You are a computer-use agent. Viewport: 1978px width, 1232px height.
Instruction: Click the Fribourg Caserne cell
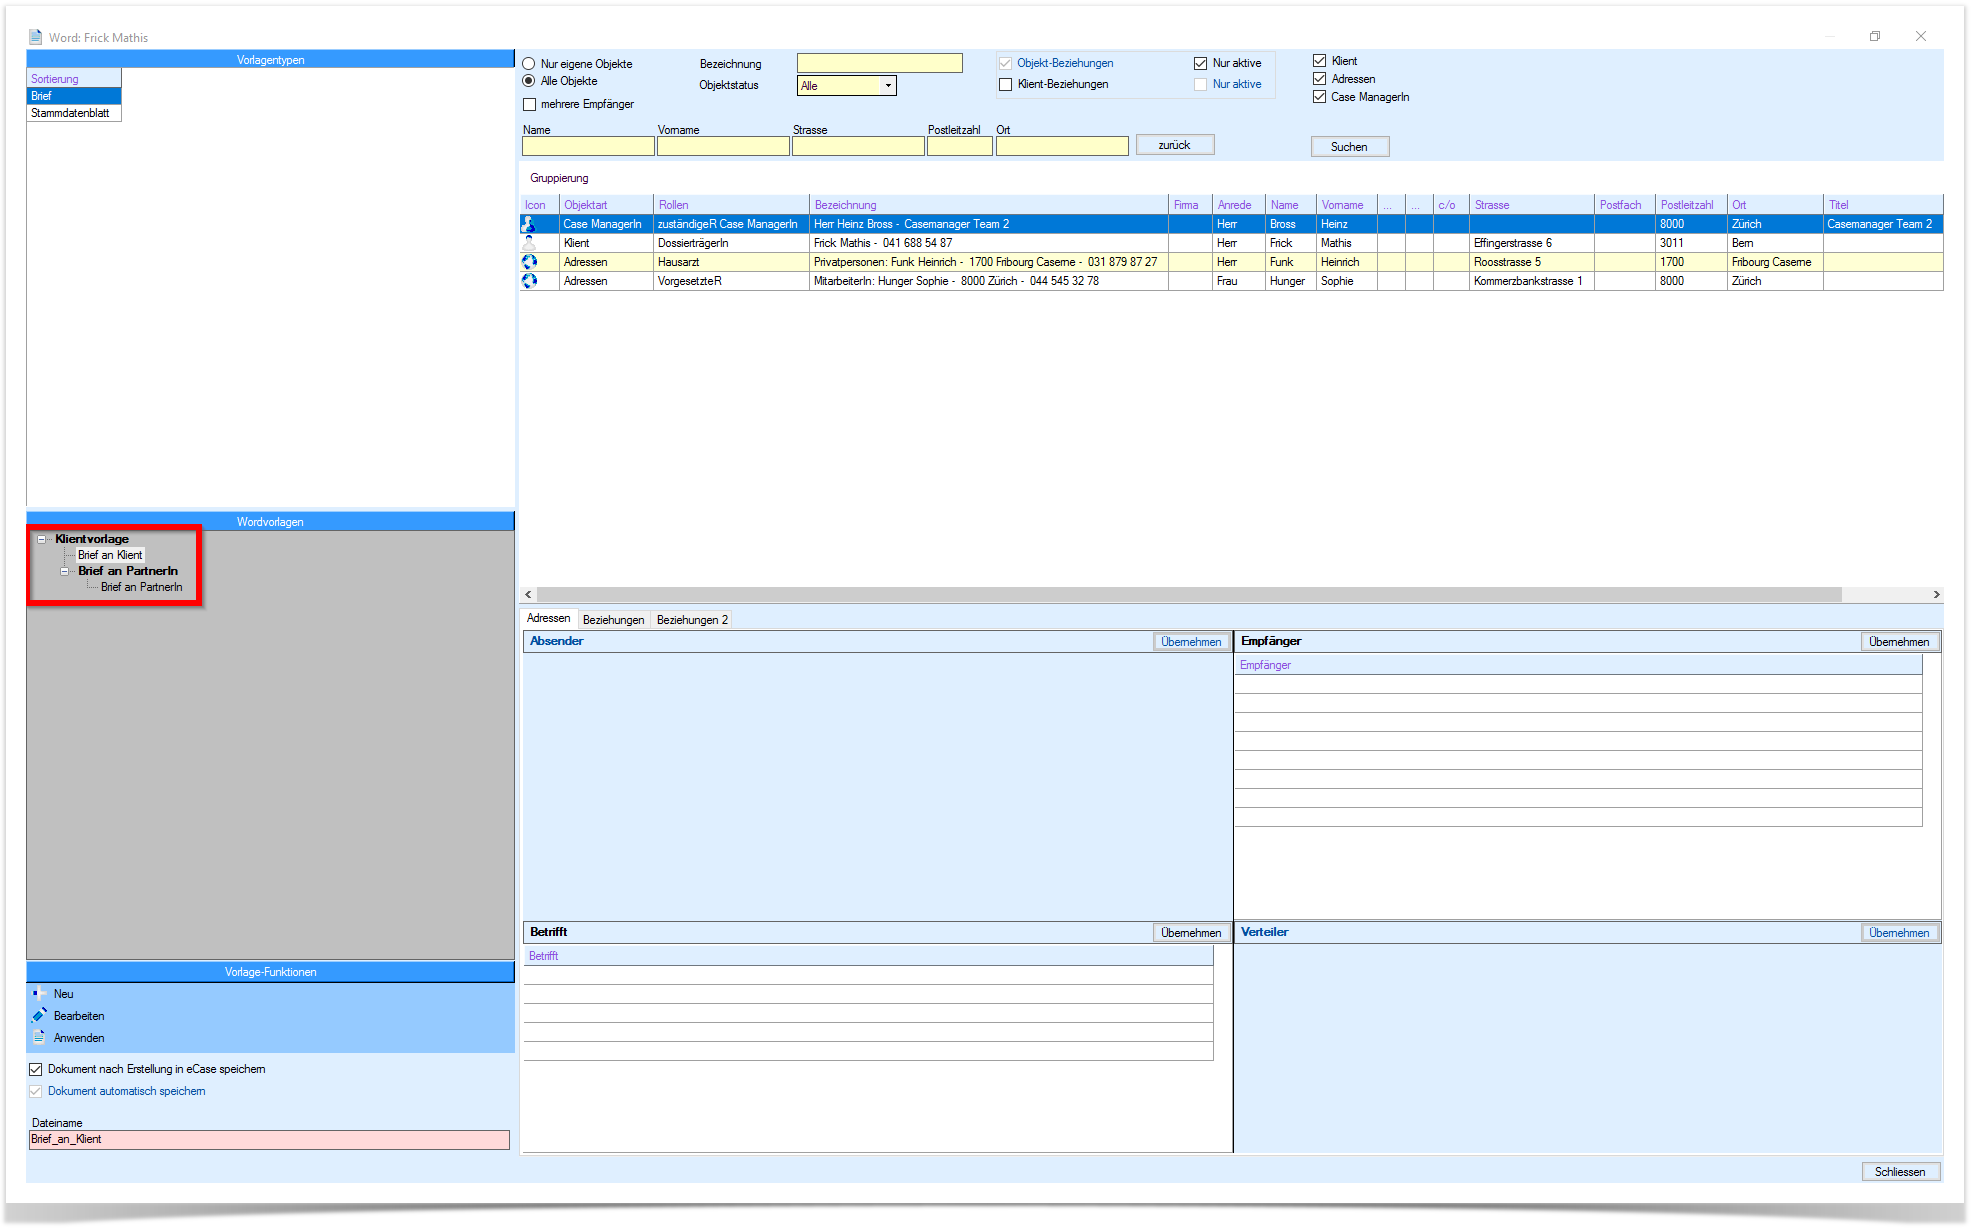(1775, 262)
